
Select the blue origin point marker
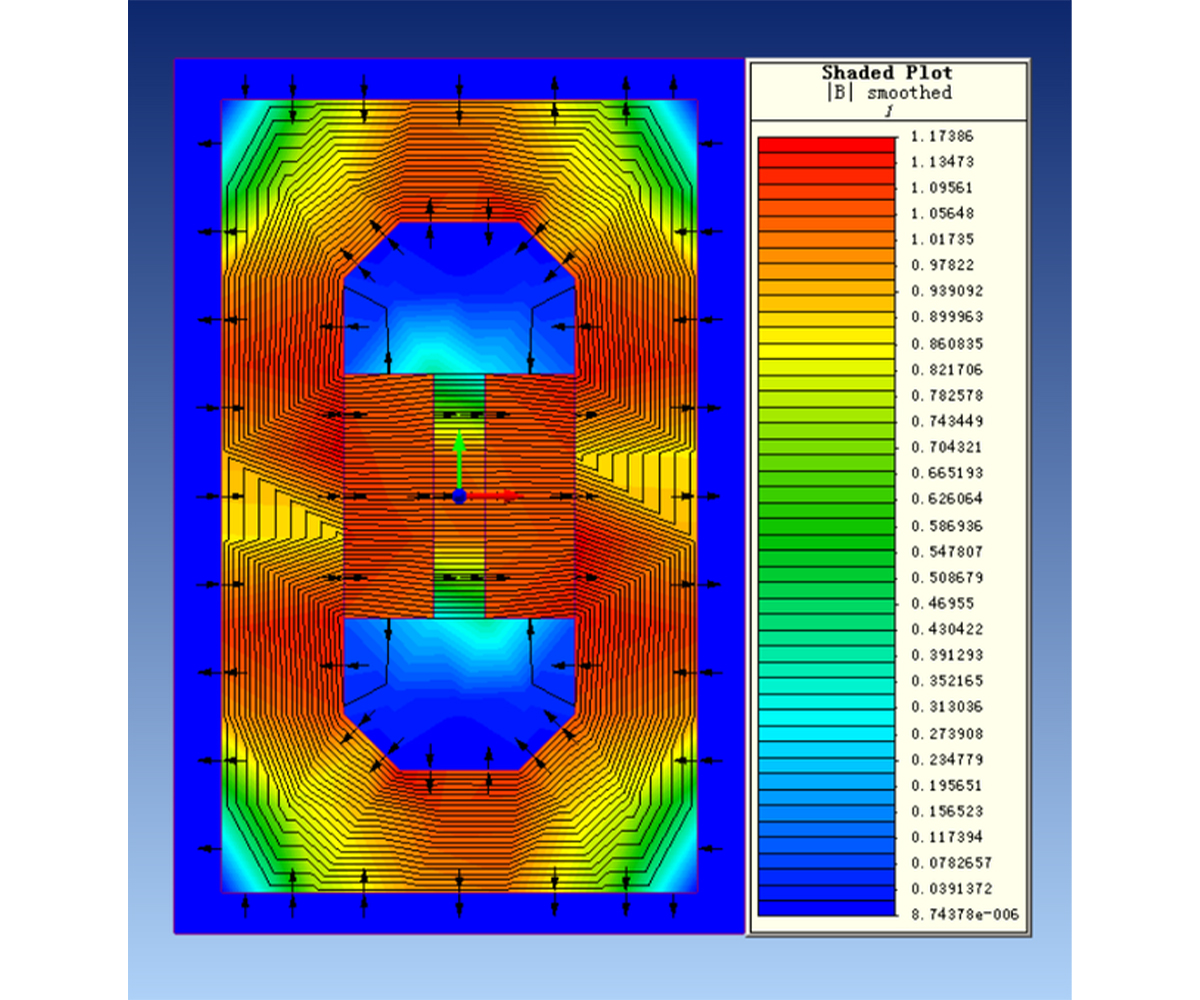coord(458,496)
